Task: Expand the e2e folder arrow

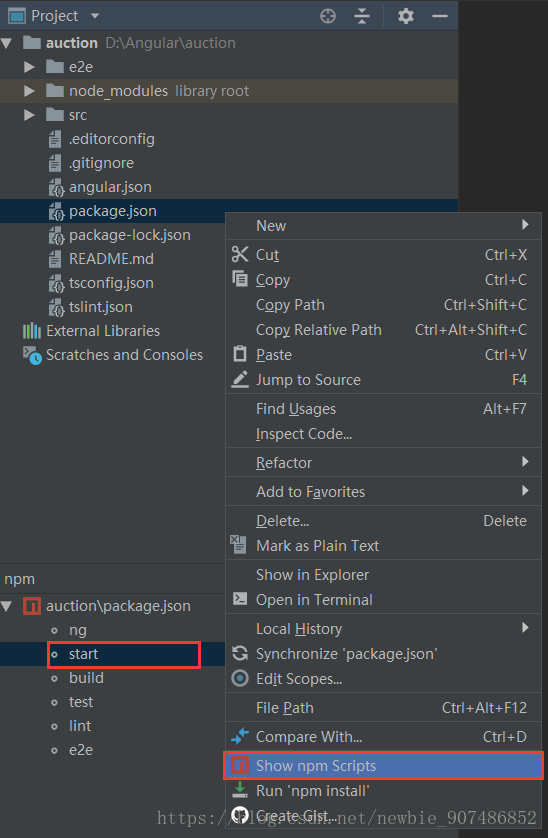Action: point(29,67)
